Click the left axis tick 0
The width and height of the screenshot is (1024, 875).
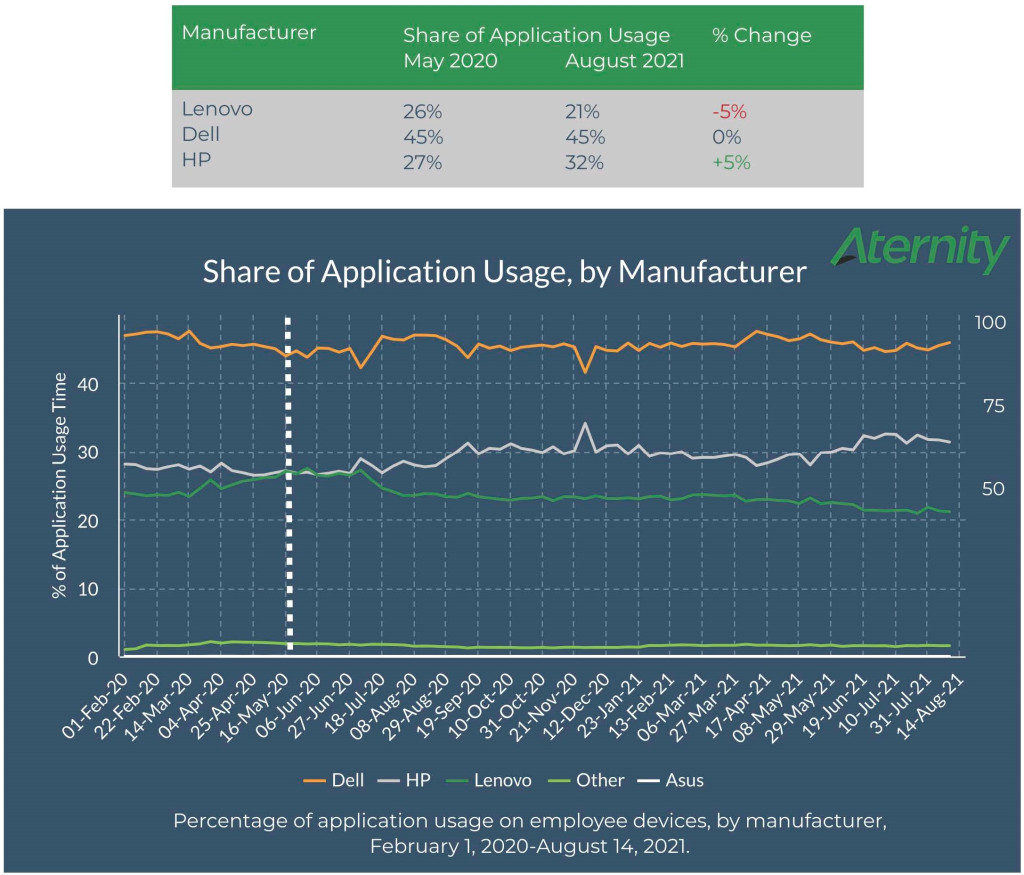[93, 658]
